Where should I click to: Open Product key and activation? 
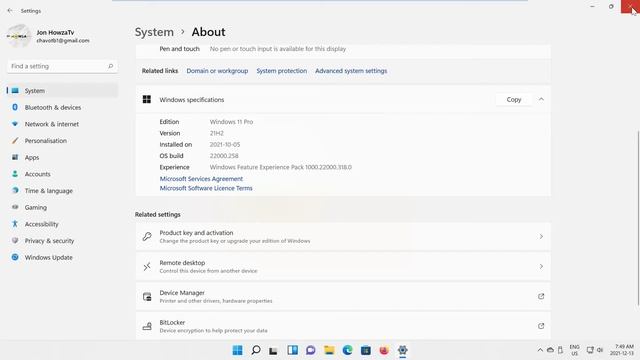click(x=343, y=237)
